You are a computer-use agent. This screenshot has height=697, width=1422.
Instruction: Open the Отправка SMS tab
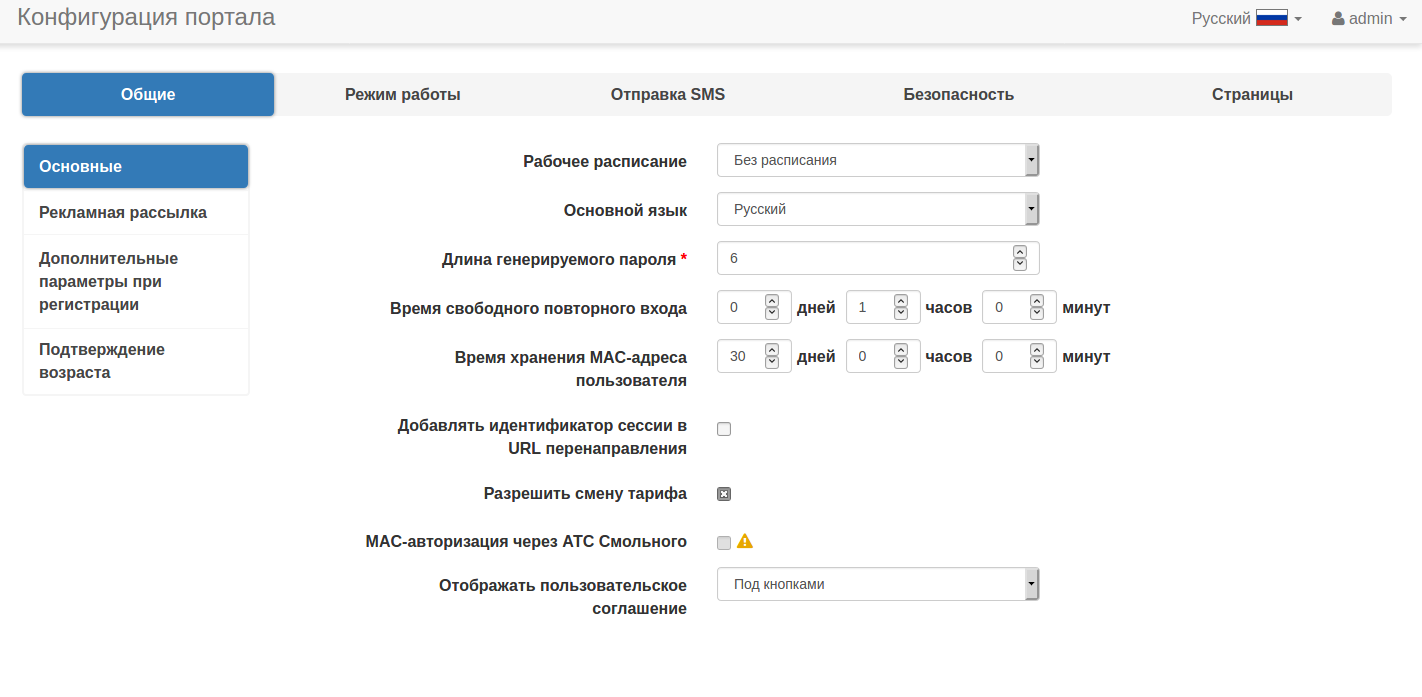[667, 94]
